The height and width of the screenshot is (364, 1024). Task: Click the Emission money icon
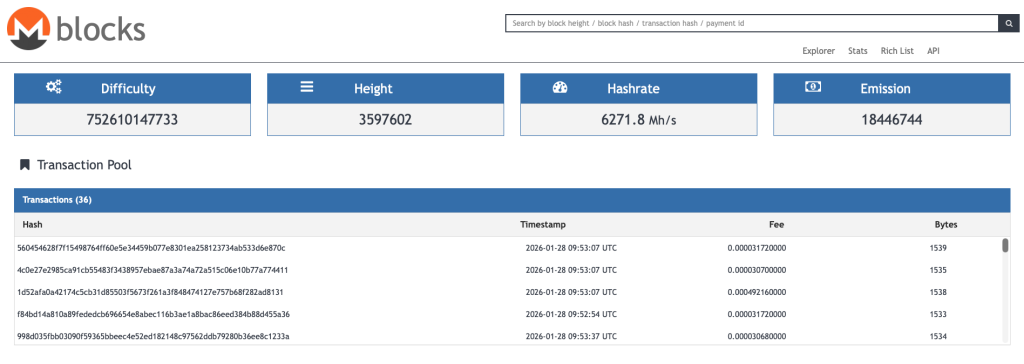[812, 87]
